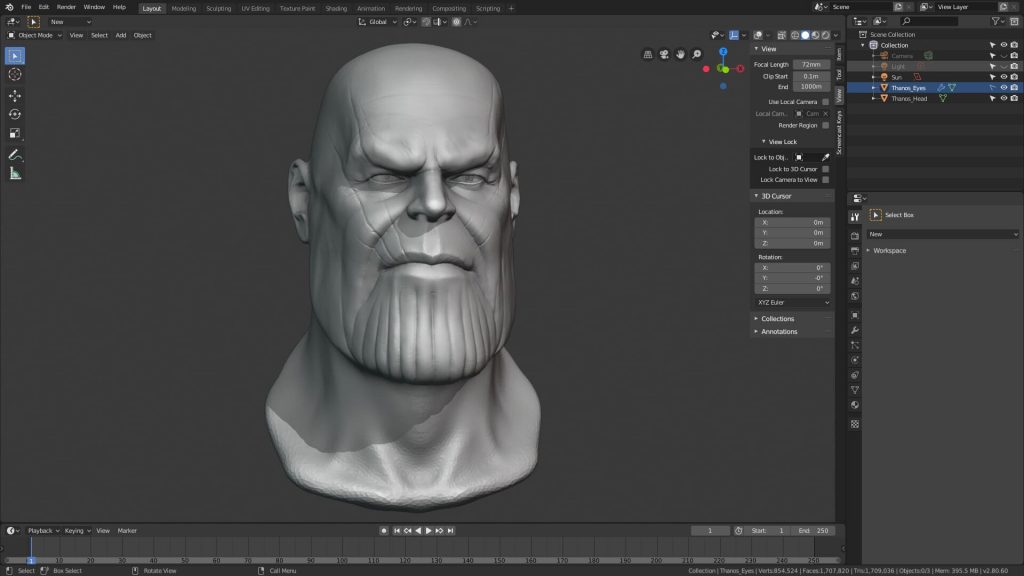This screenshot has width=1024, height=576.
Task: Click the red X axis gizmo ball
Action: click(740, 69)
